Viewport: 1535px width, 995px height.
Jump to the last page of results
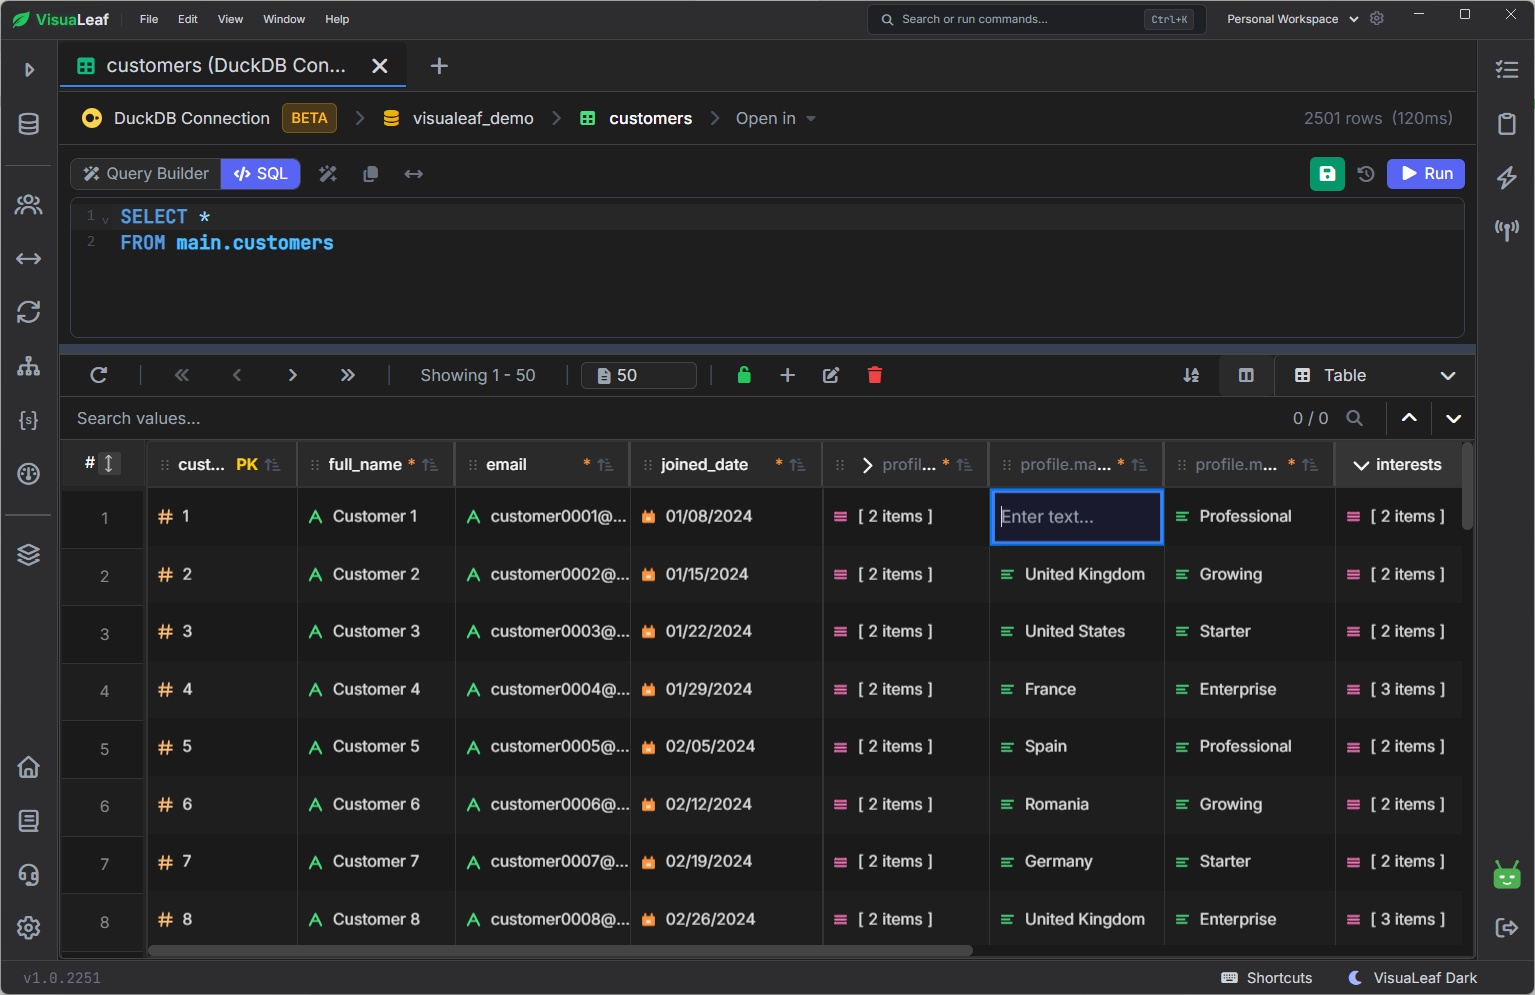pyautogui.click(x=347, y=375)
